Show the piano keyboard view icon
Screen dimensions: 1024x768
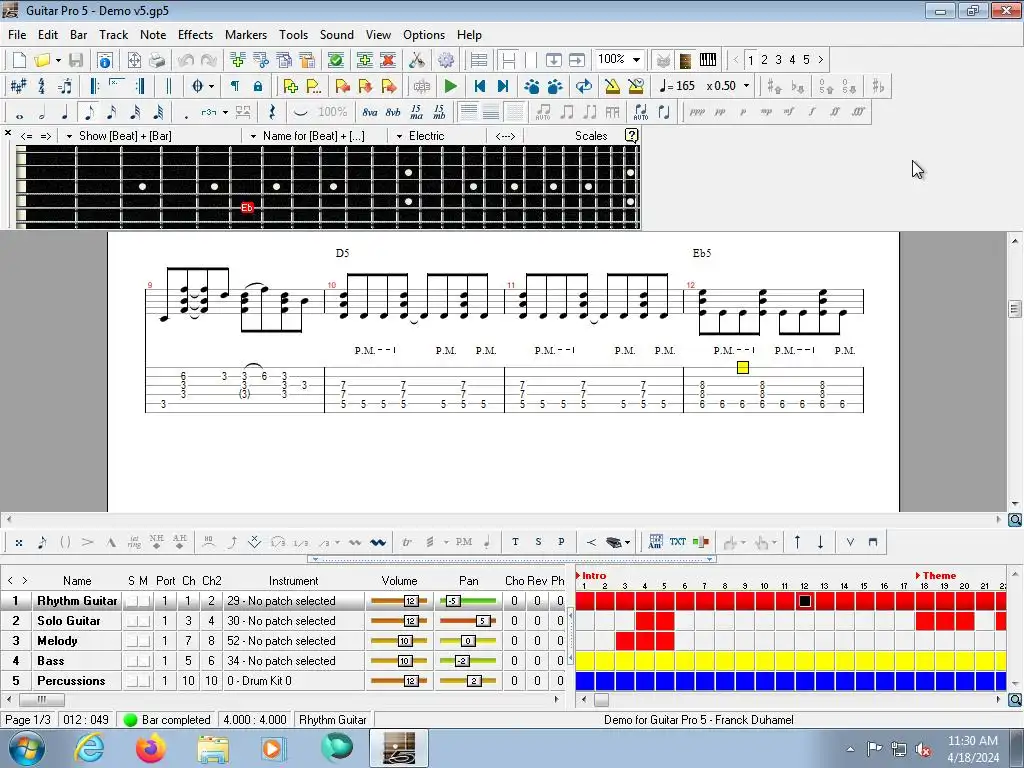708,60
